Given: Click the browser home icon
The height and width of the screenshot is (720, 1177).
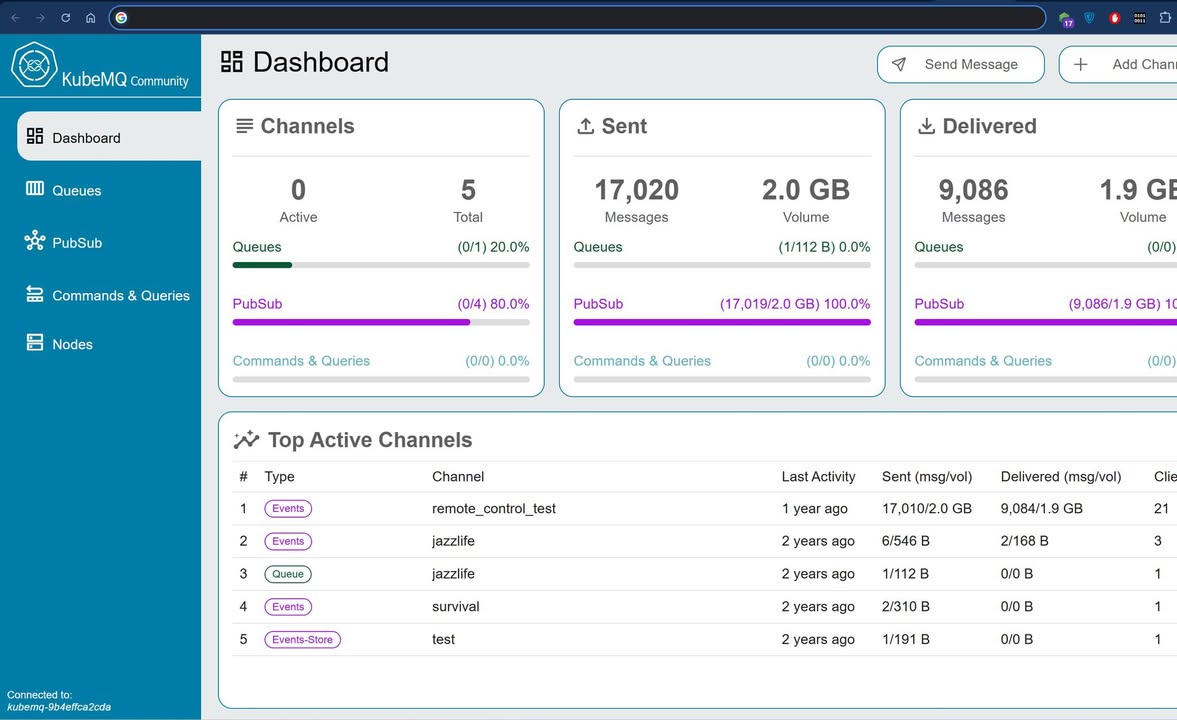Looking at the screenshot, I should [x=91, y=18].
